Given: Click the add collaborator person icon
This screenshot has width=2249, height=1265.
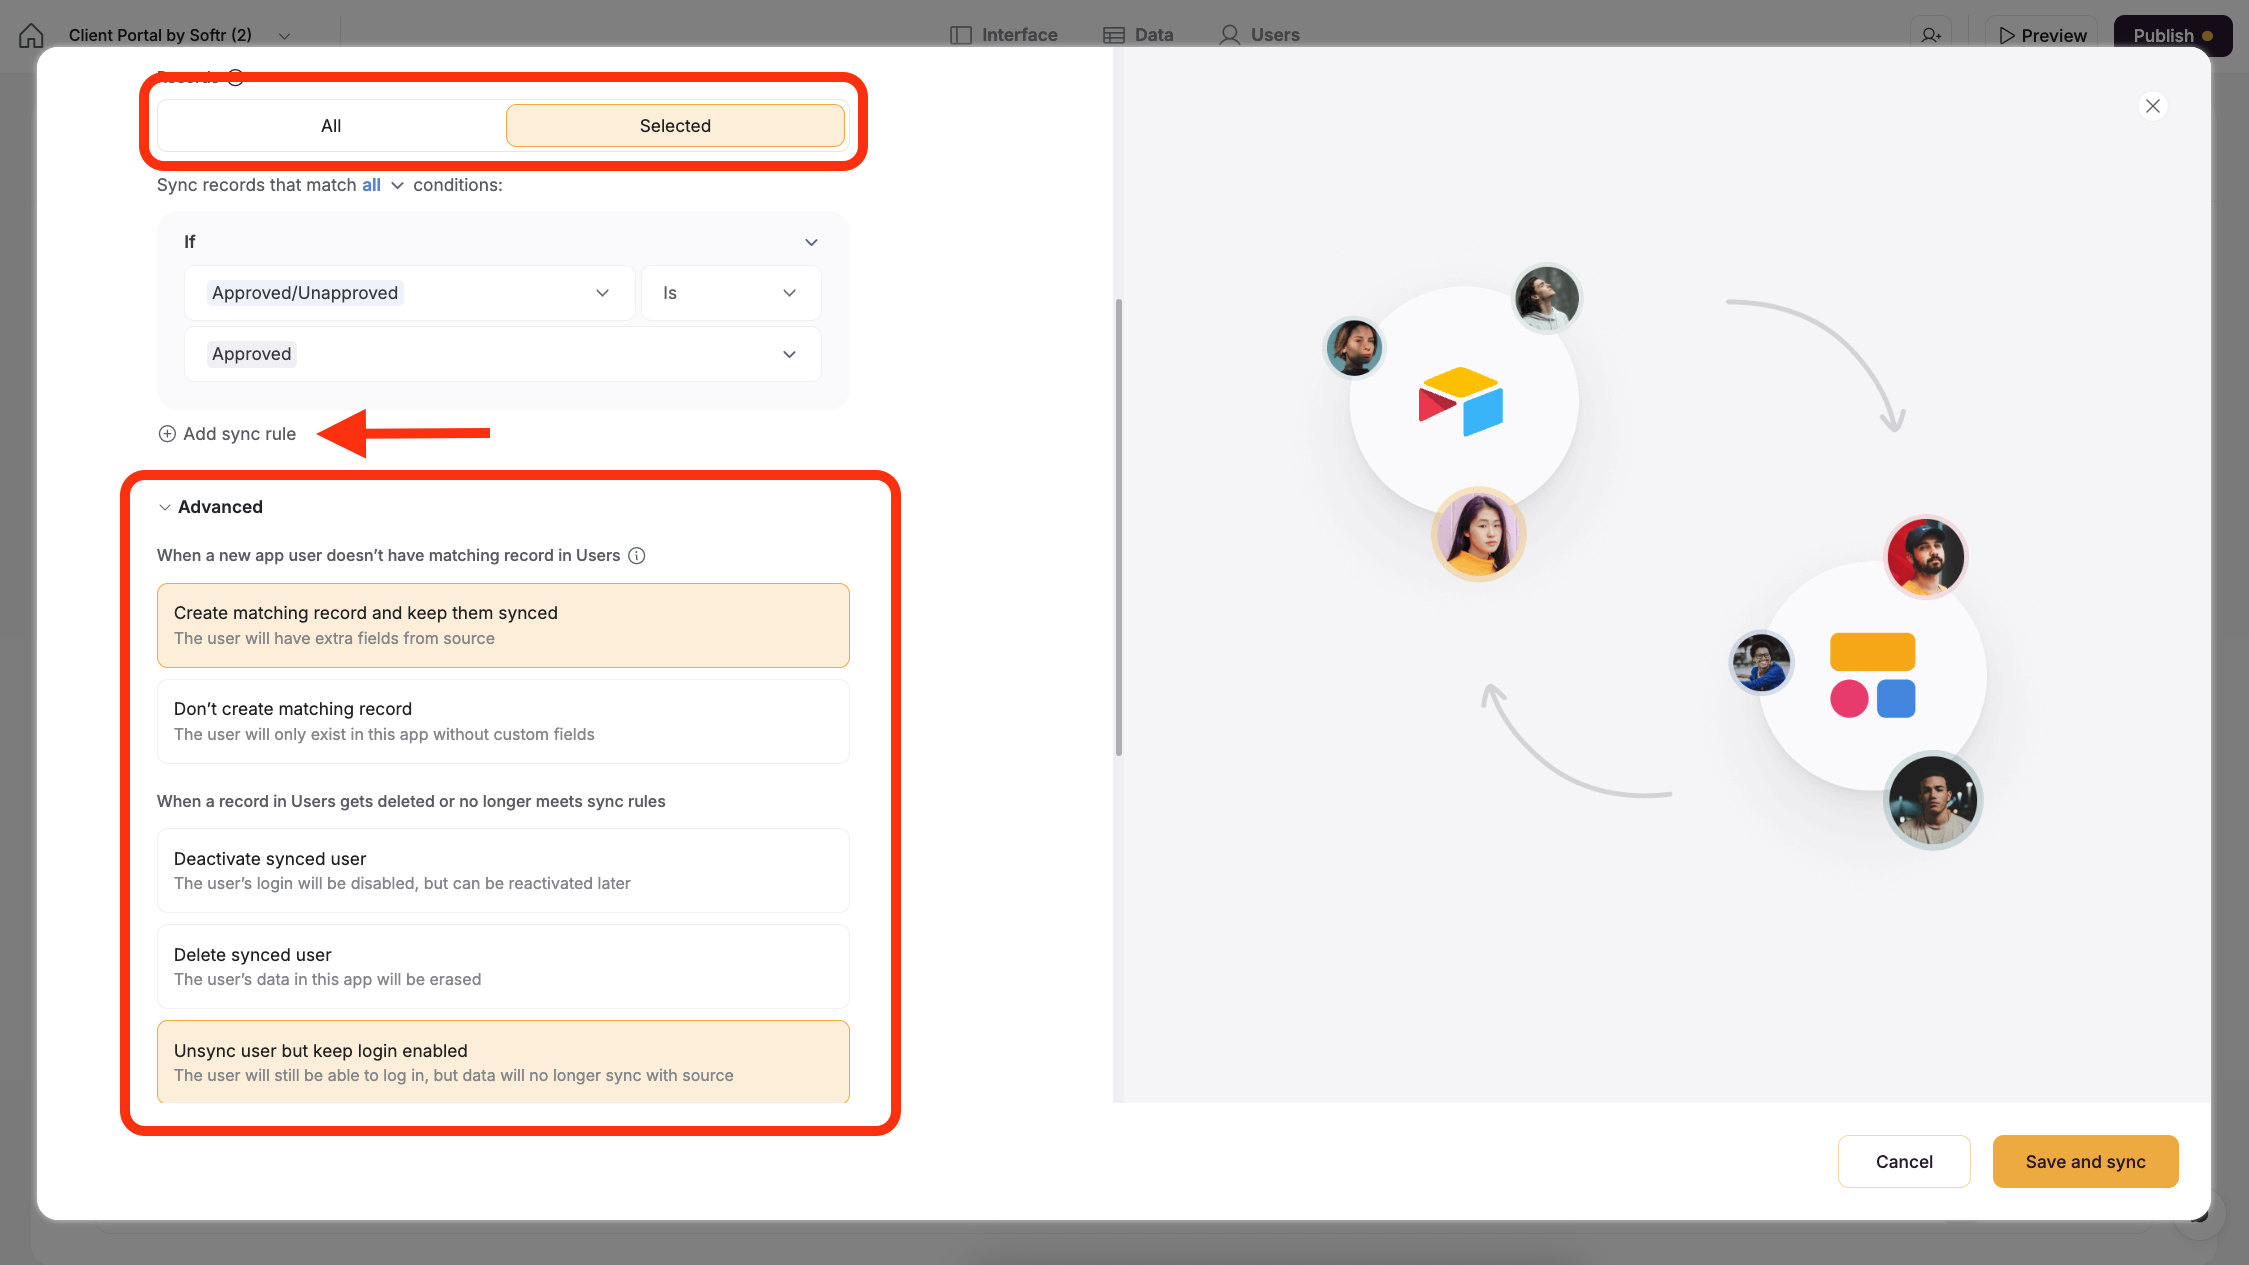Looking at the screenshot, I should [1930, 35].
